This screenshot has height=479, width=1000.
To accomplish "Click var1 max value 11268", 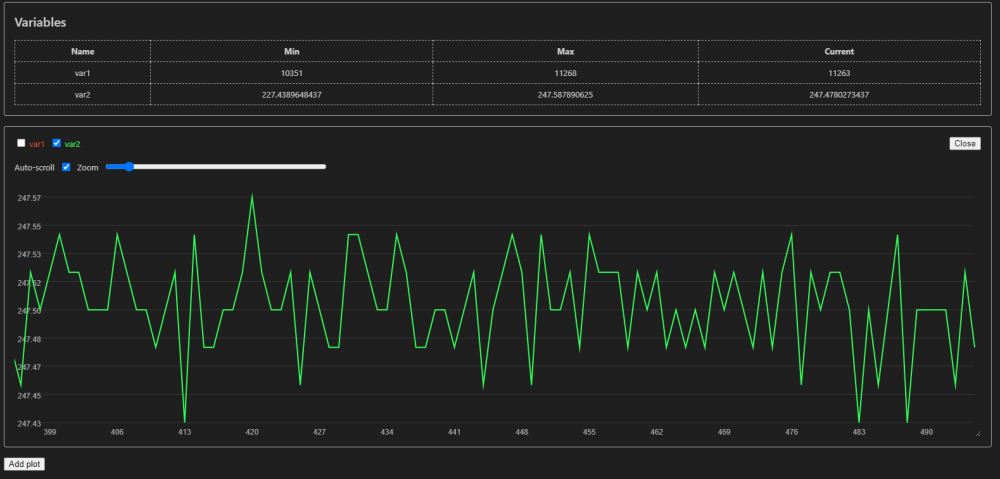I will click(565, 73).
